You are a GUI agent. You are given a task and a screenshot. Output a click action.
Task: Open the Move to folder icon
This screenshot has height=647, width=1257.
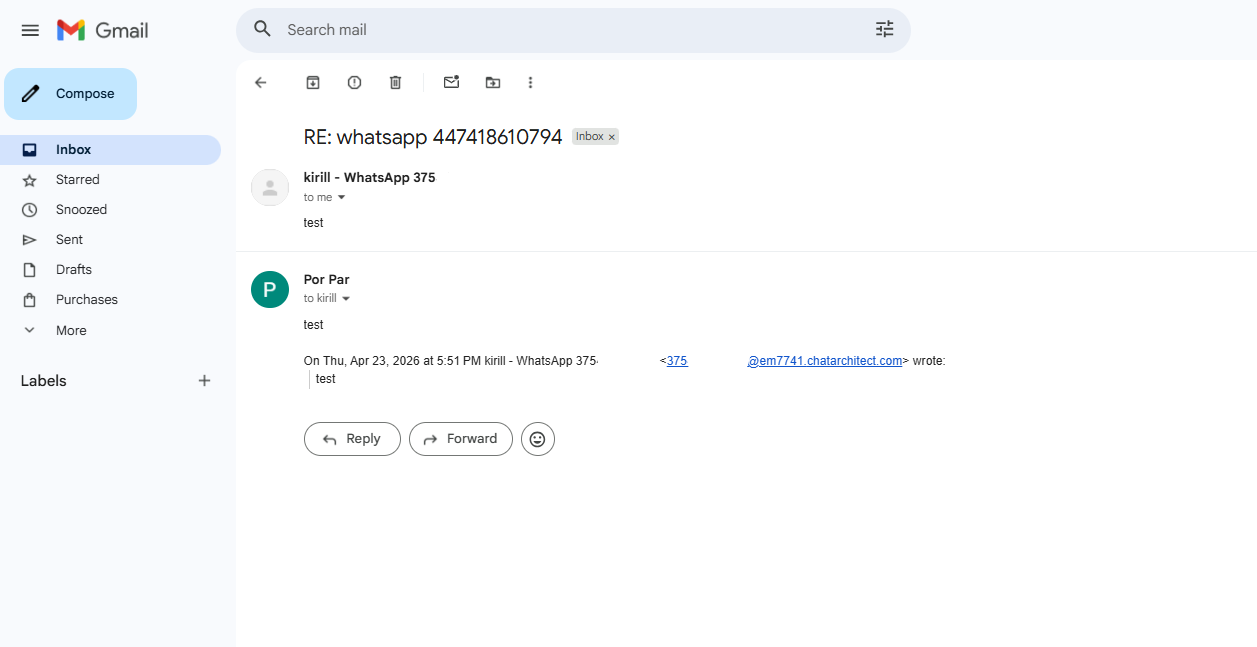(493, 83)
